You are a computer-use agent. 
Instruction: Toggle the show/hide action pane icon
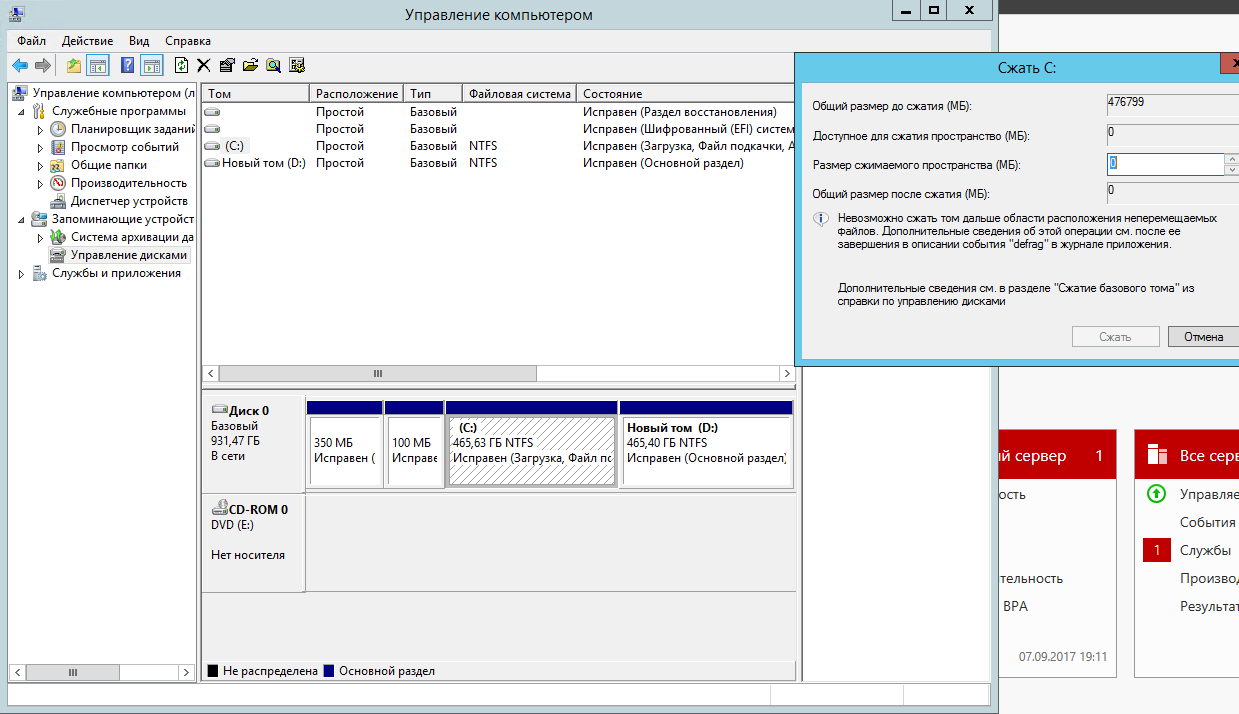pos(151,65)
